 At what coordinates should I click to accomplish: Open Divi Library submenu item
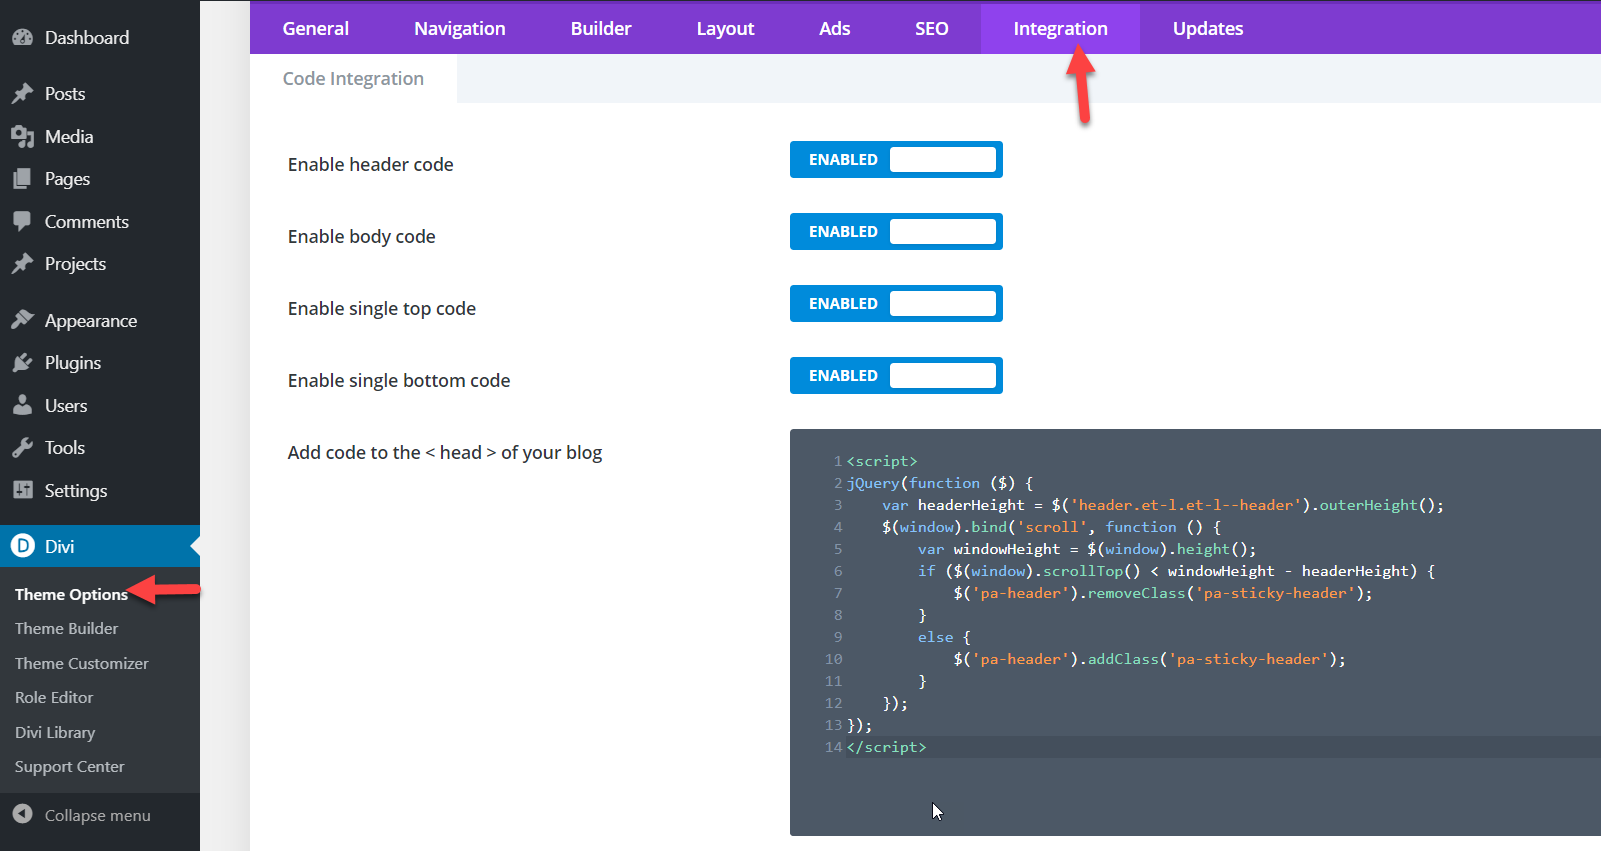(x=55, y=733)
